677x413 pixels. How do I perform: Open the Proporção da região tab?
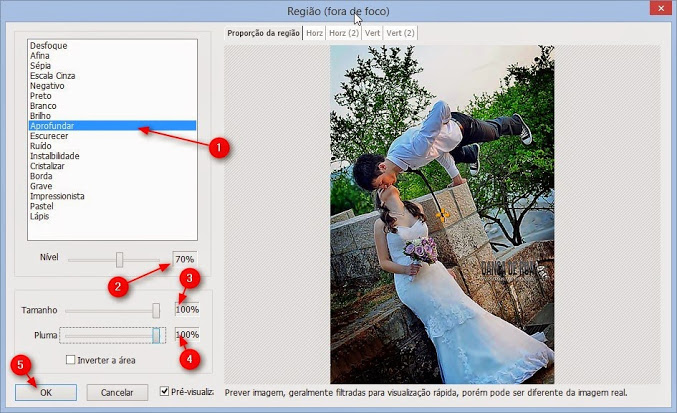tap(264, 33)
